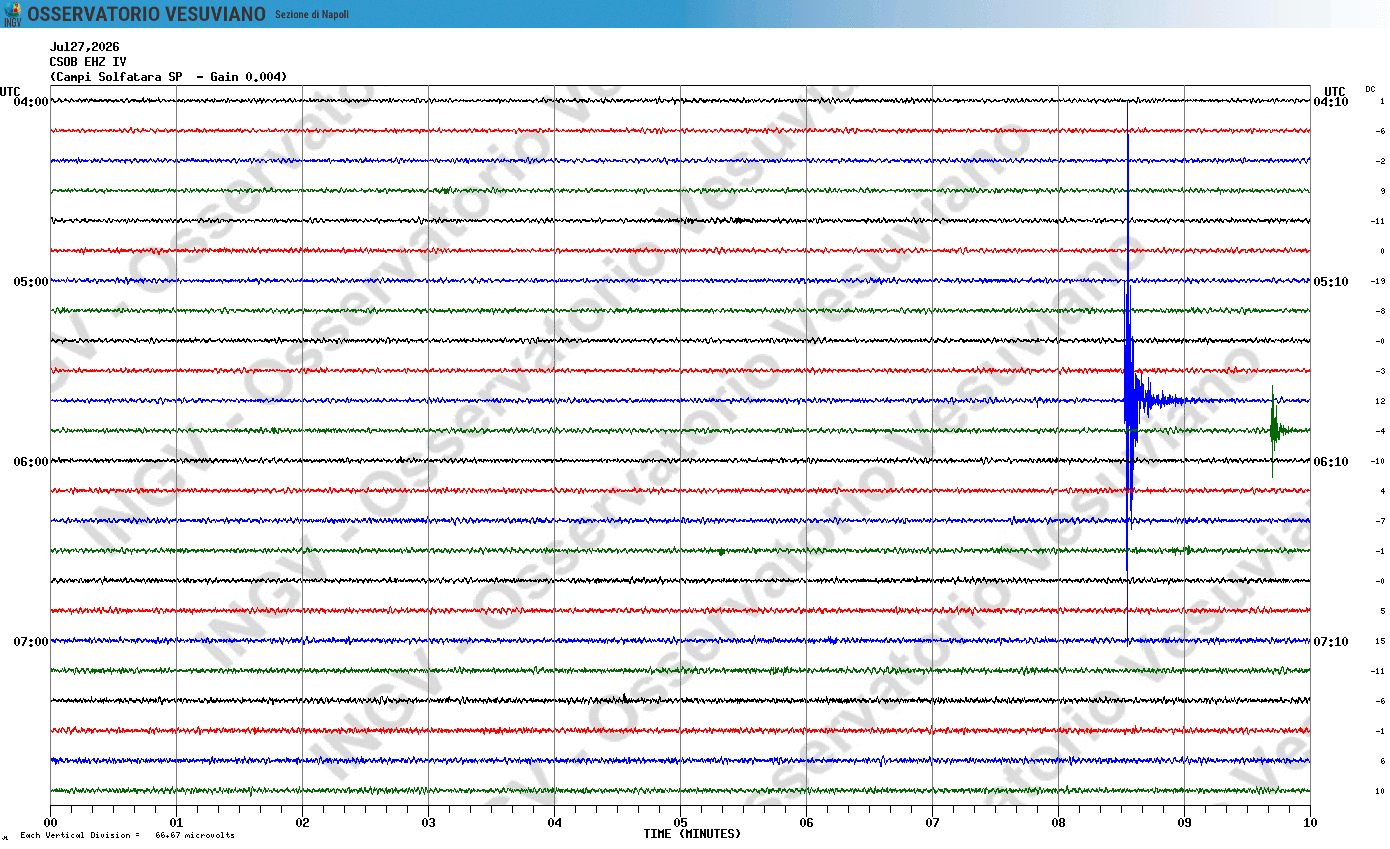Click the DC value 15 beside 07:10

point(1380,641)
